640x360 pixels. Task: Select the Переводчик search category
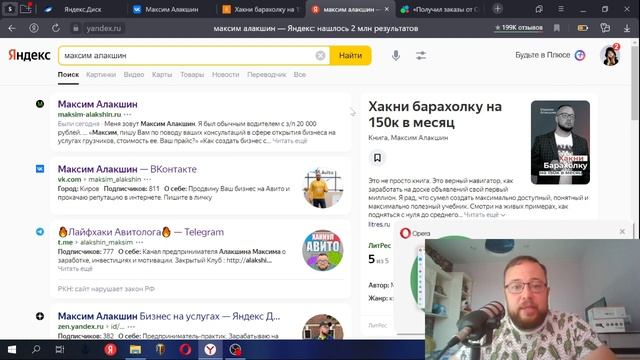tap(267, 75)
